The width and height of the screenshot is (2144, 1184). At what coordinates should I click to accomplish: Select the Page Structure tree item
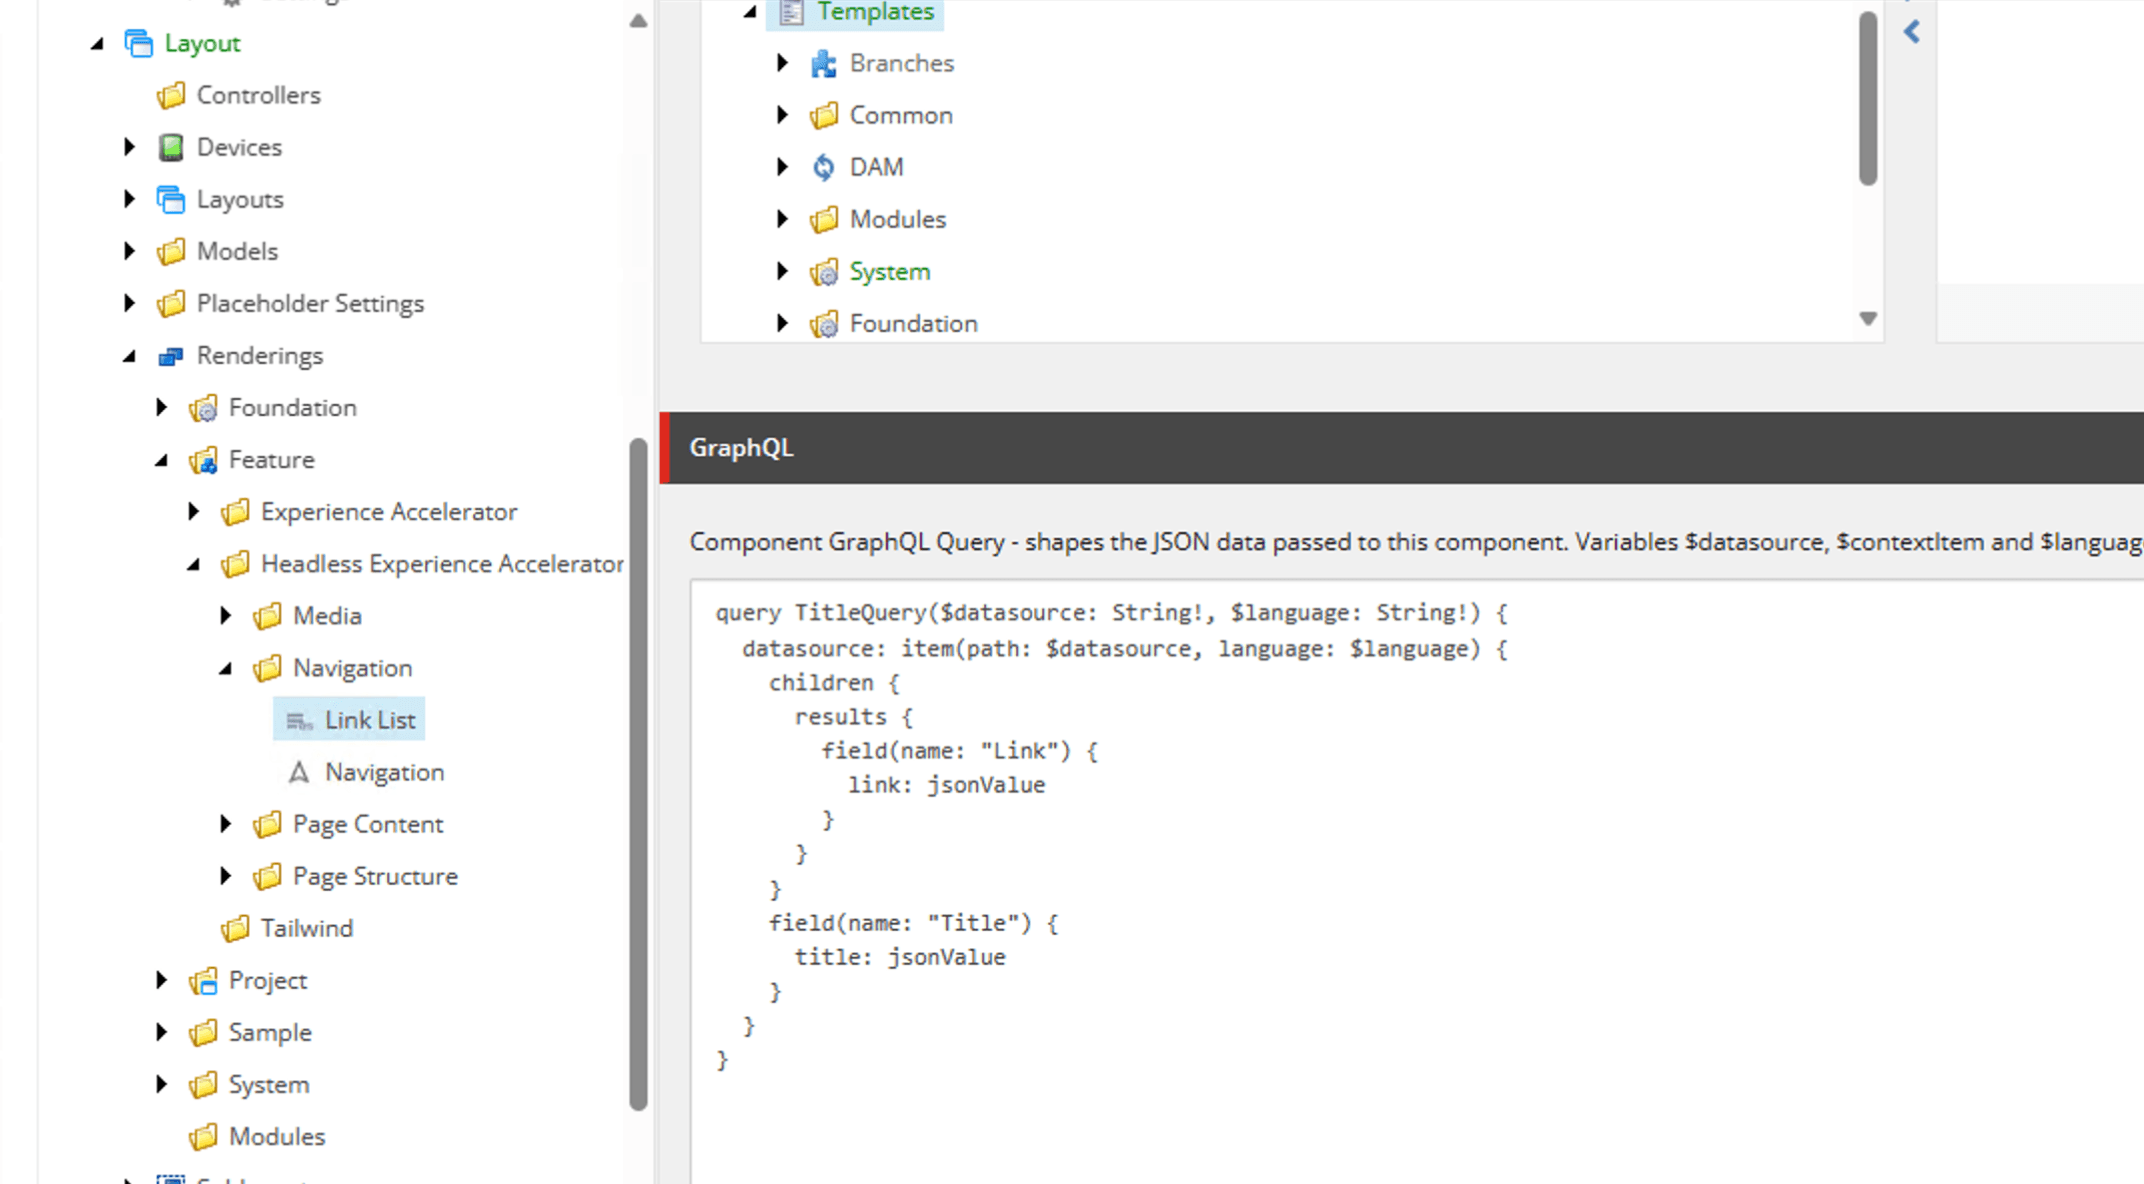click(x=374, y=877)
